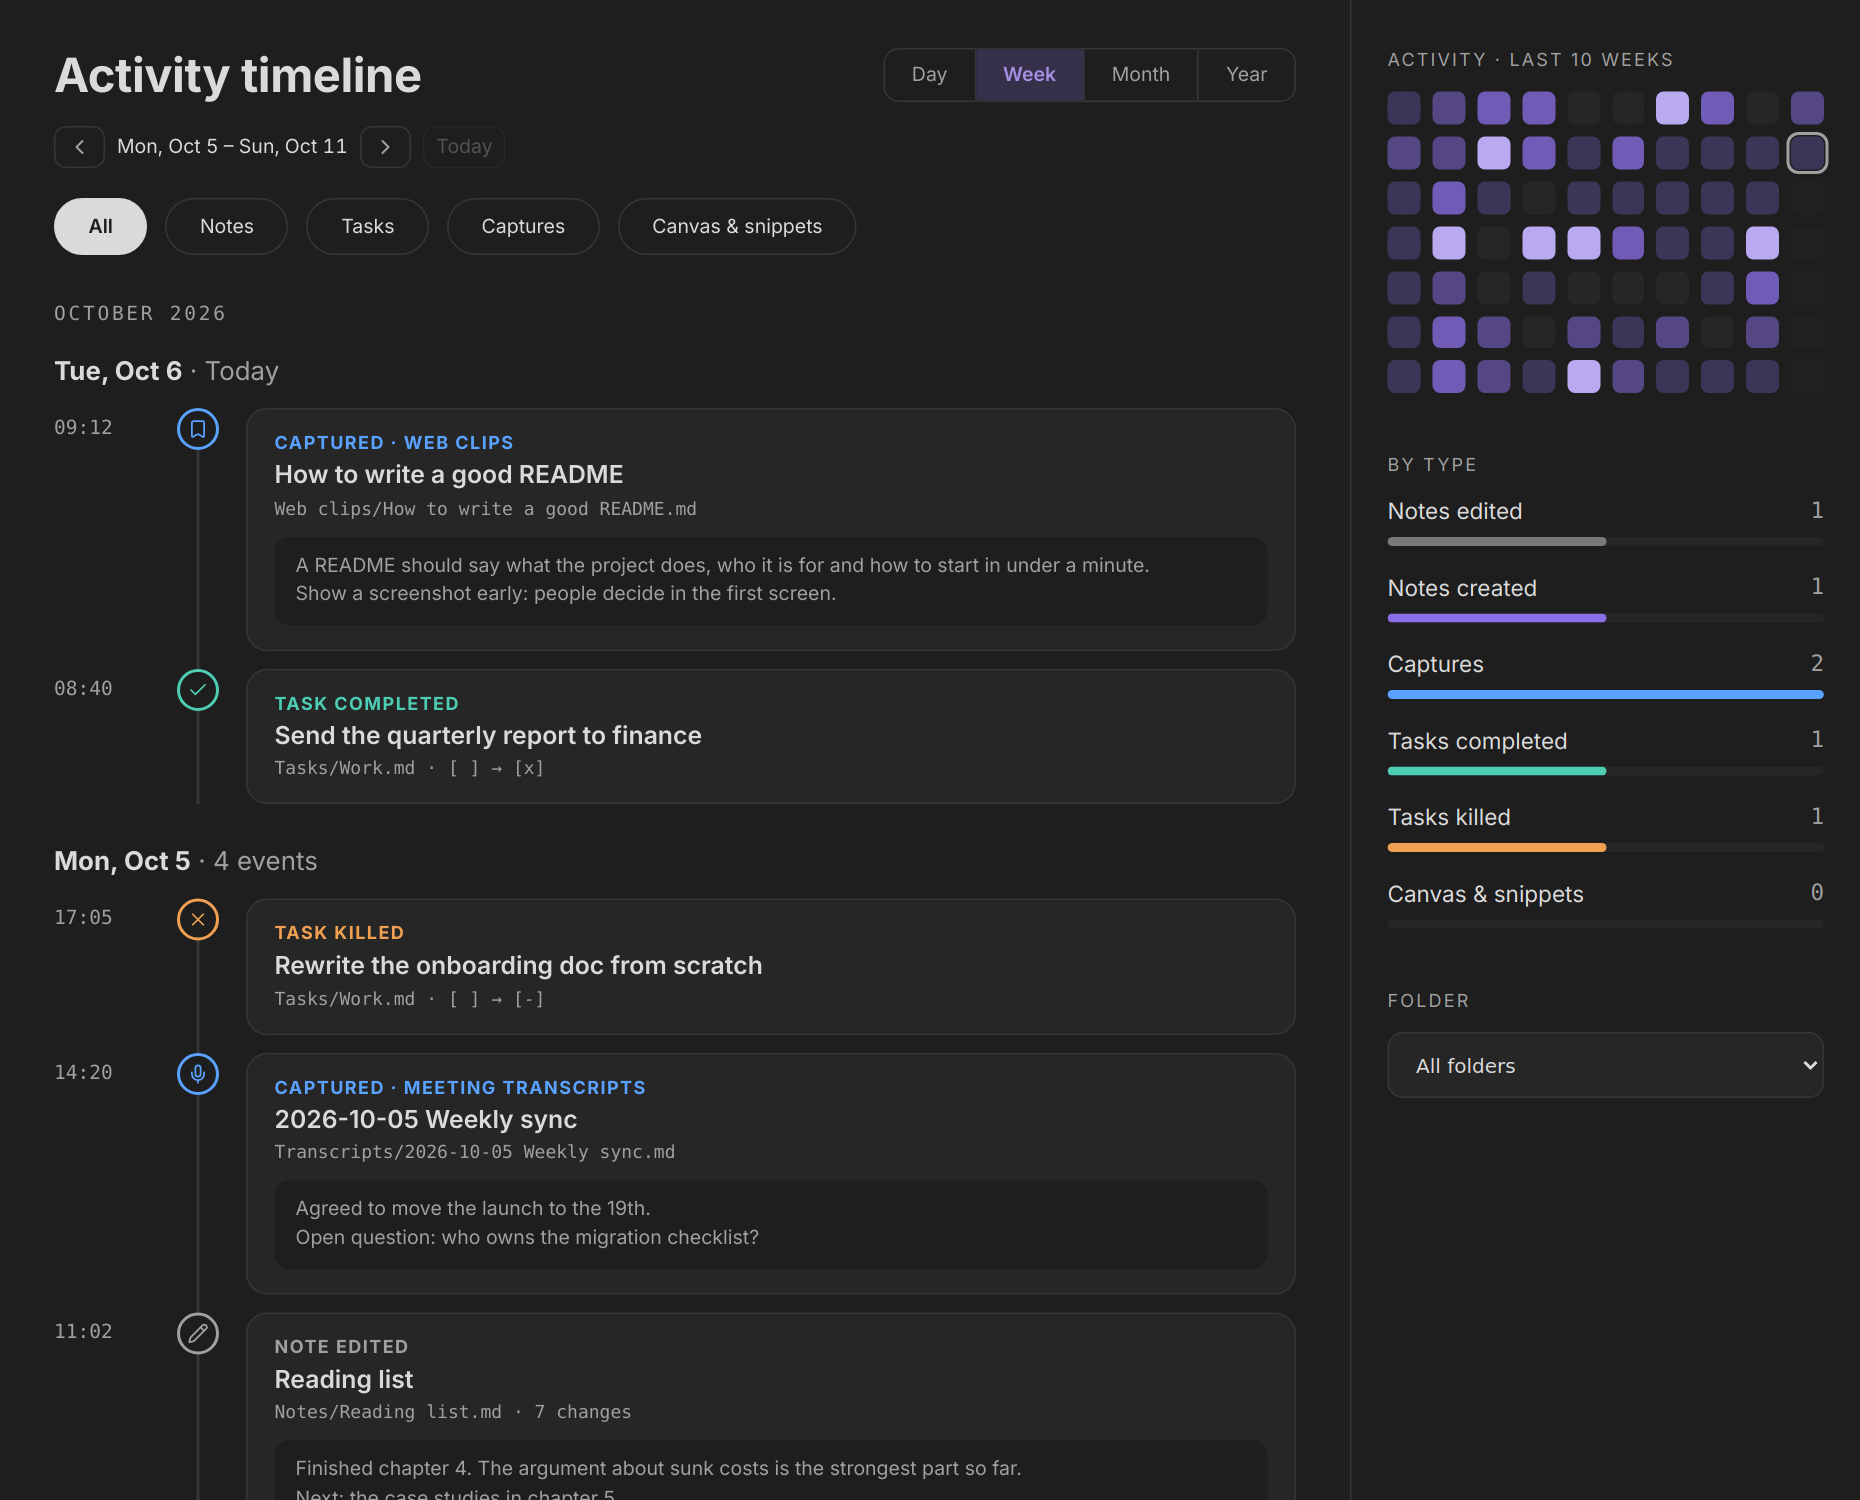The width and height of the screenshot is (1860, 1500).
Task: Filter timeline by Notes
Action: click(226, 226)
